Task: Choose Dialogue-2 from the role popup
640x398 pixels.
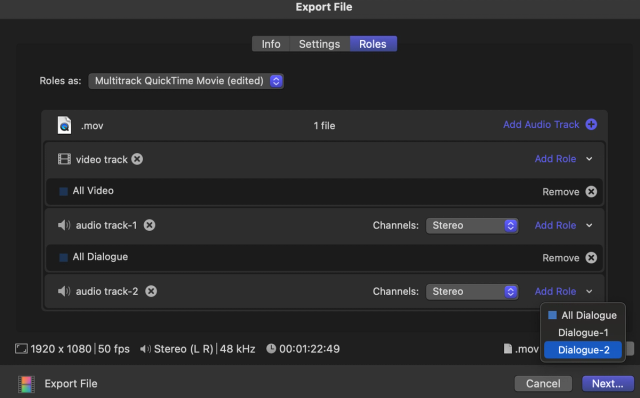Action: 583,350
